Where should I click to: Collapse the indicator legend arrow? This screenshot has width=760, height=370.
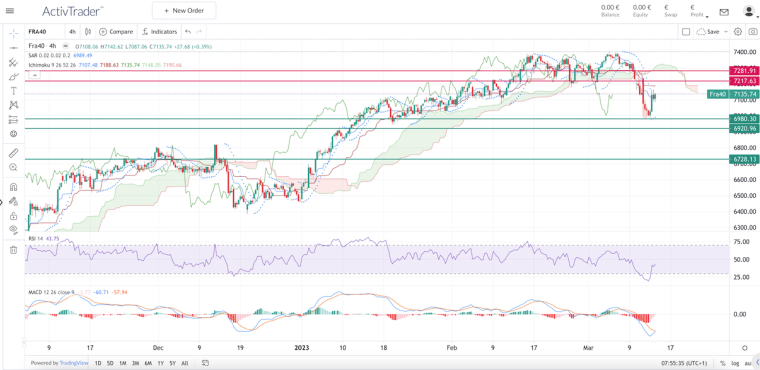34,75
